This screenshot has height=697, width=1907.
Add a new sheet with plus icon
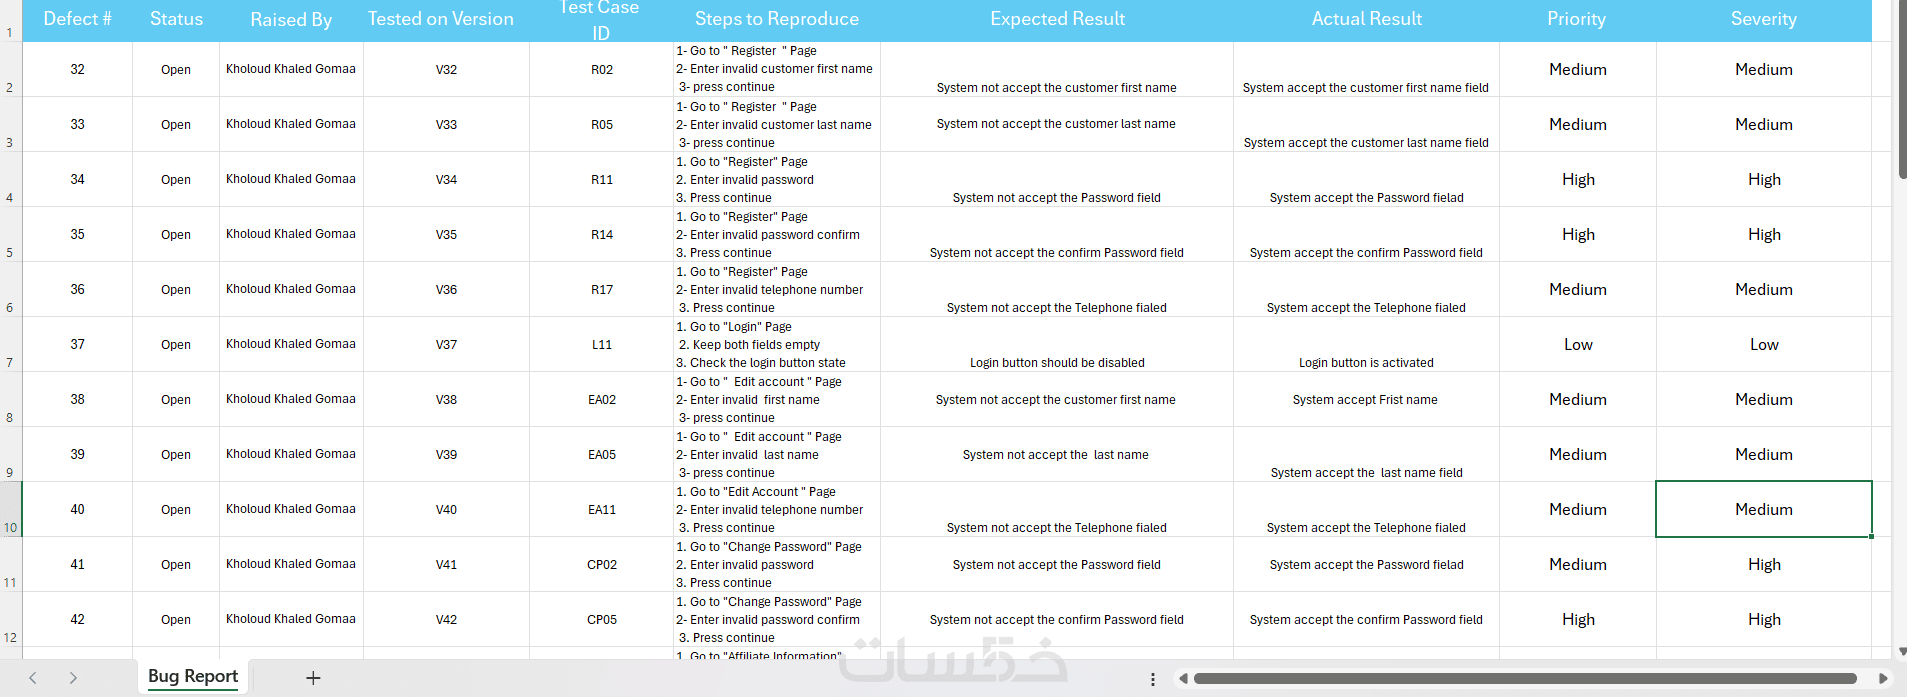[x=313, y=678]
